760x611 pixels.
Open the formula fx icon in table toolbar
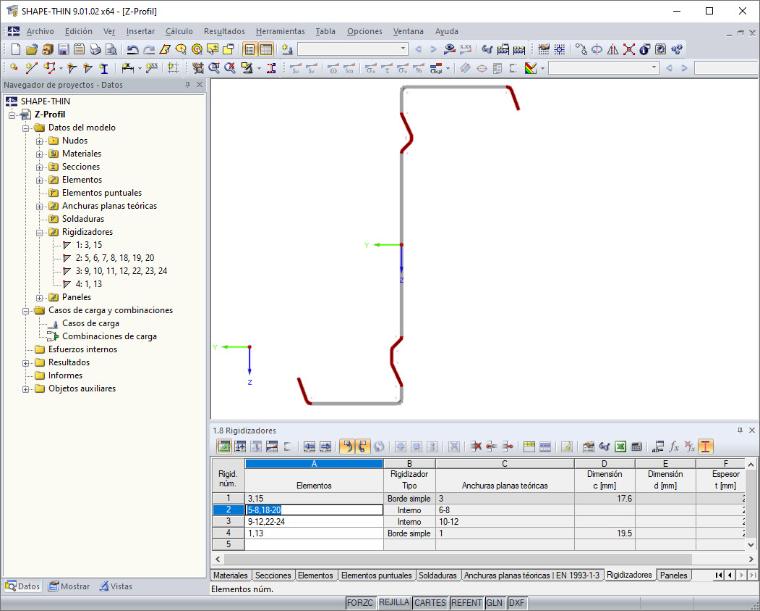(674, 447)
